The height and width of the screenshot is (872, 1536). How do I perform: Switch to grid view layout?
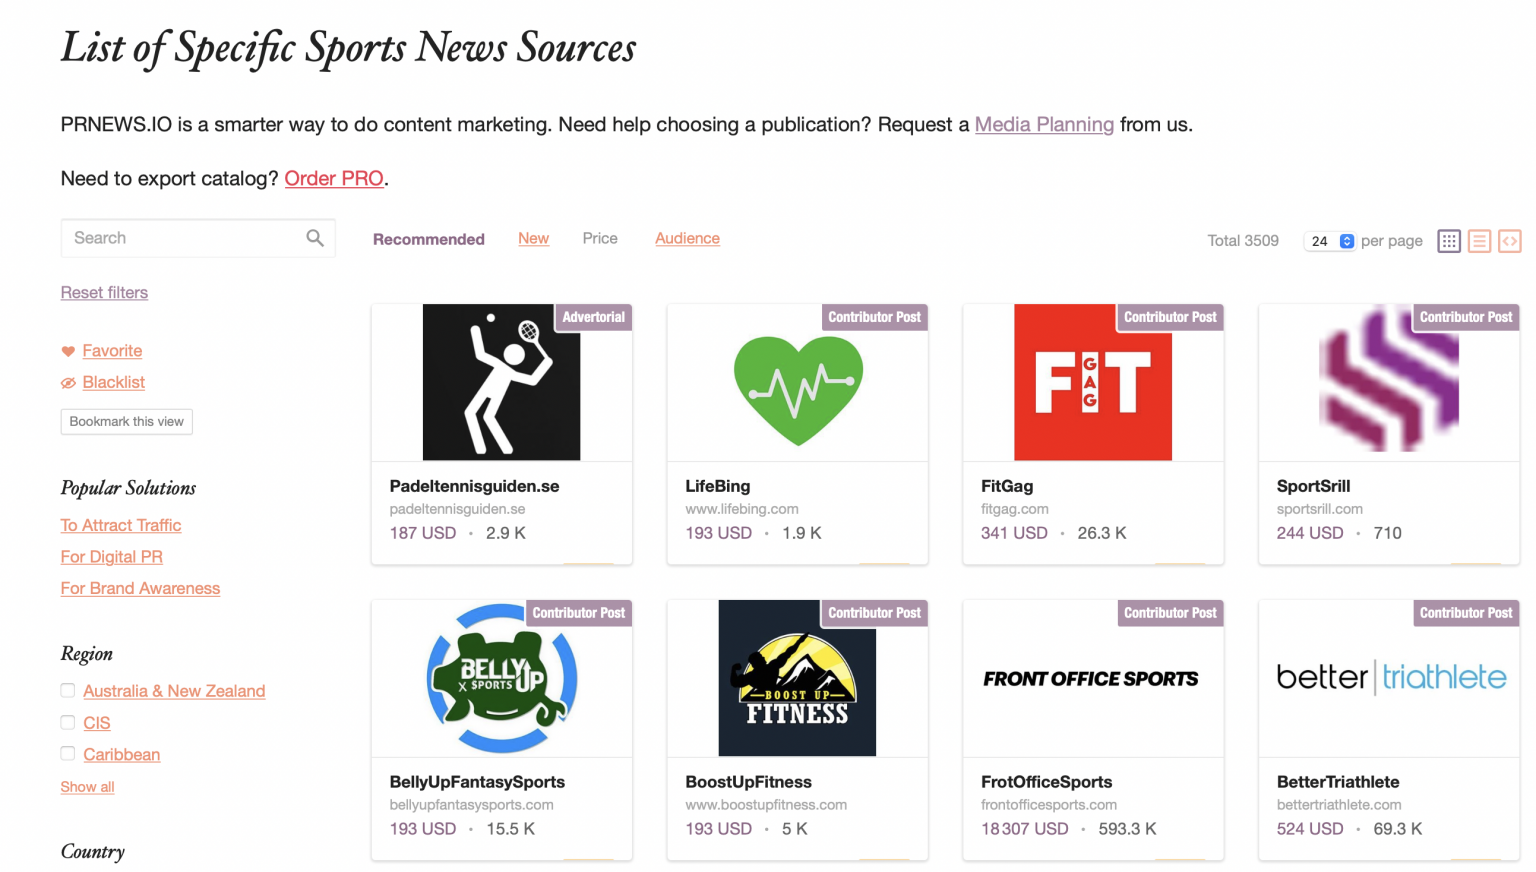[x=1448, y=240]
